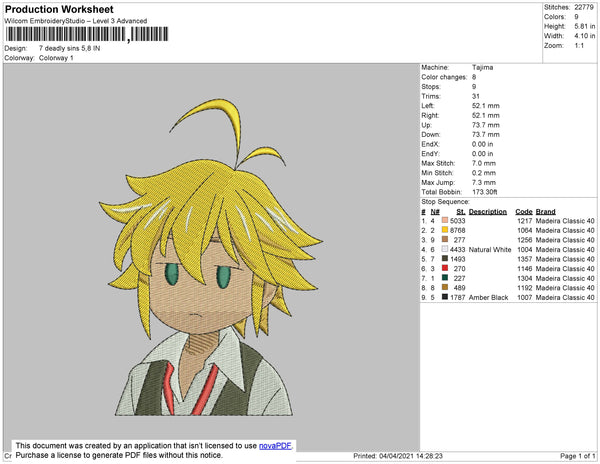Click the 'Brand' column header
The image size is (600, 464).
(546, 212)
